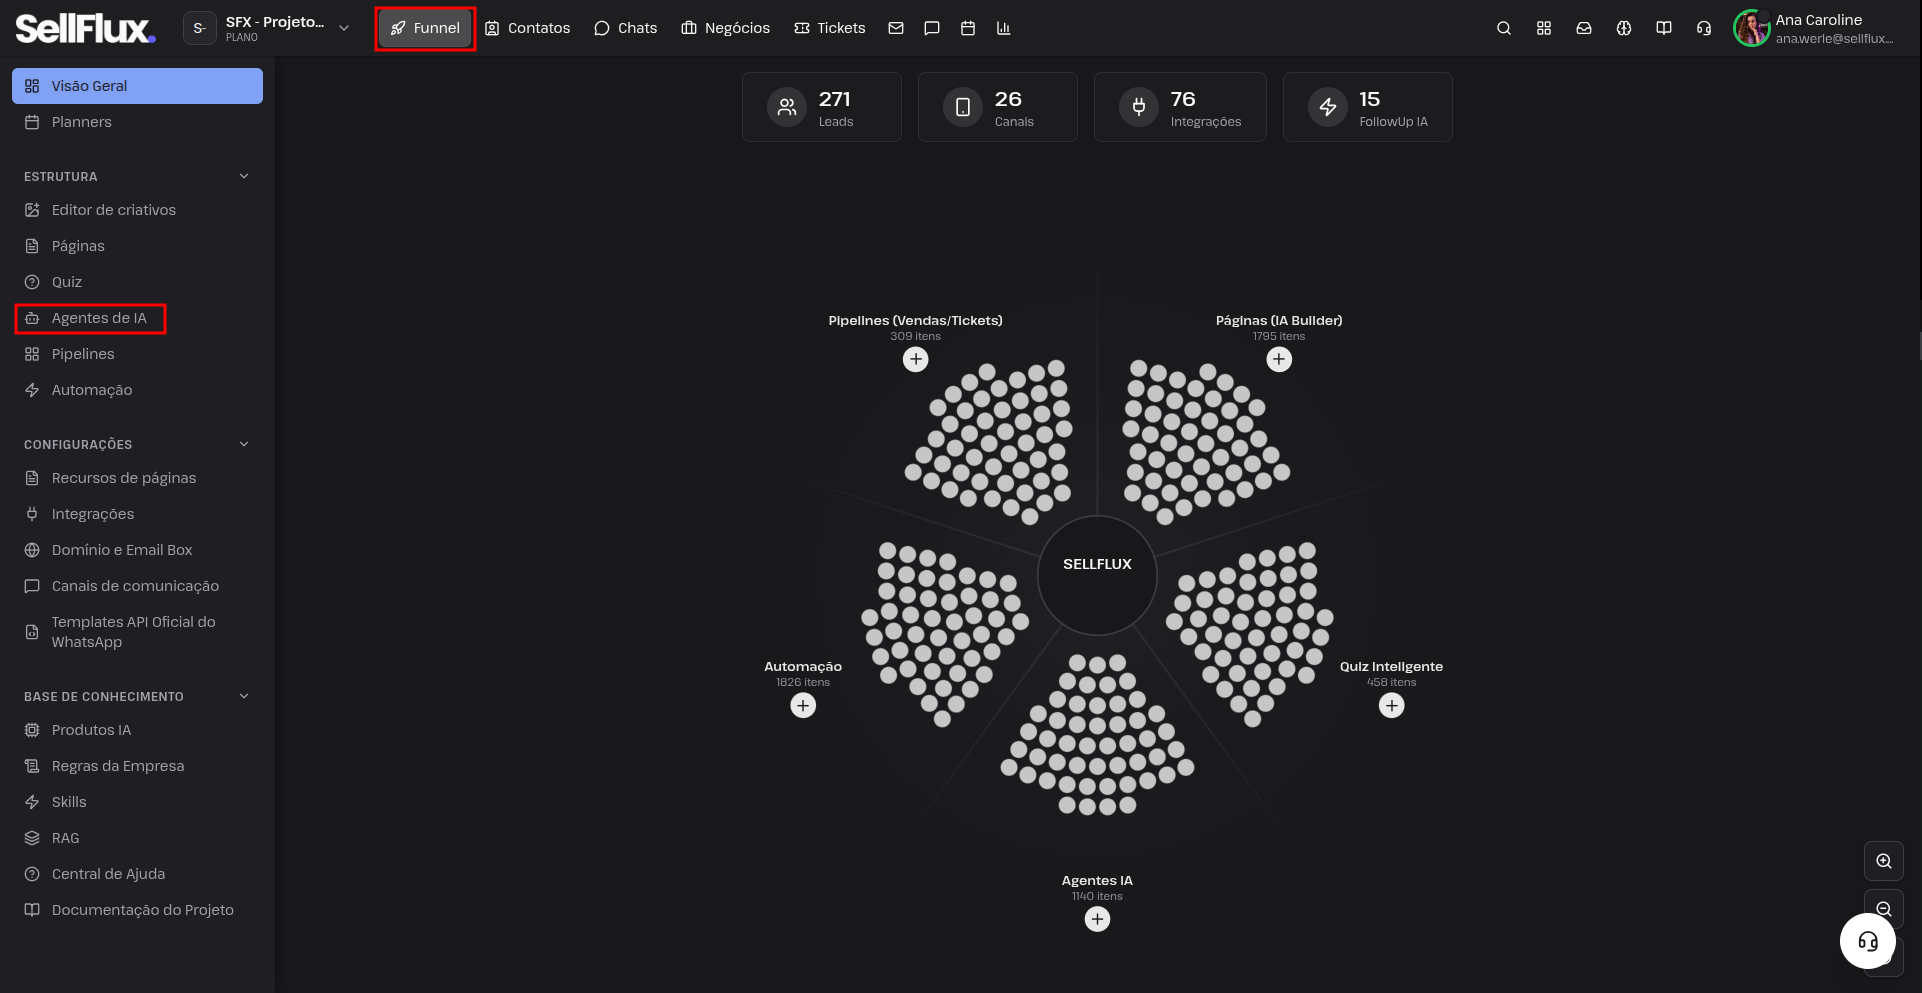
Task: Open Central de Ajuda
Action: [x=137, y=874]
